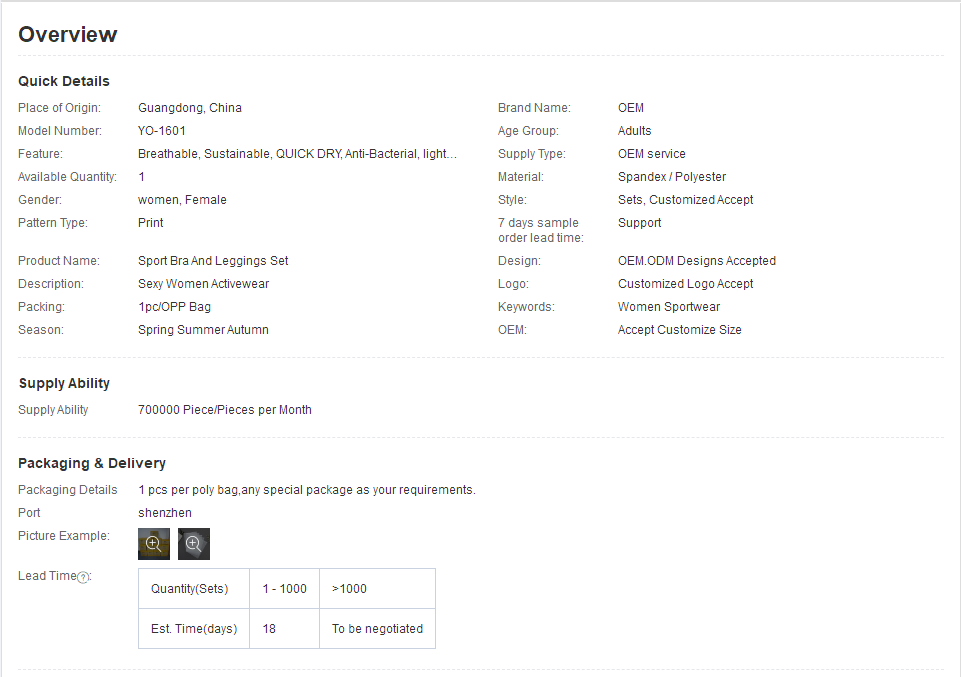The width and height of the screenshot is (961, 677).
Task: Click the 'Women Sportwear' keywords value
Action: click(x=669, y=306)
